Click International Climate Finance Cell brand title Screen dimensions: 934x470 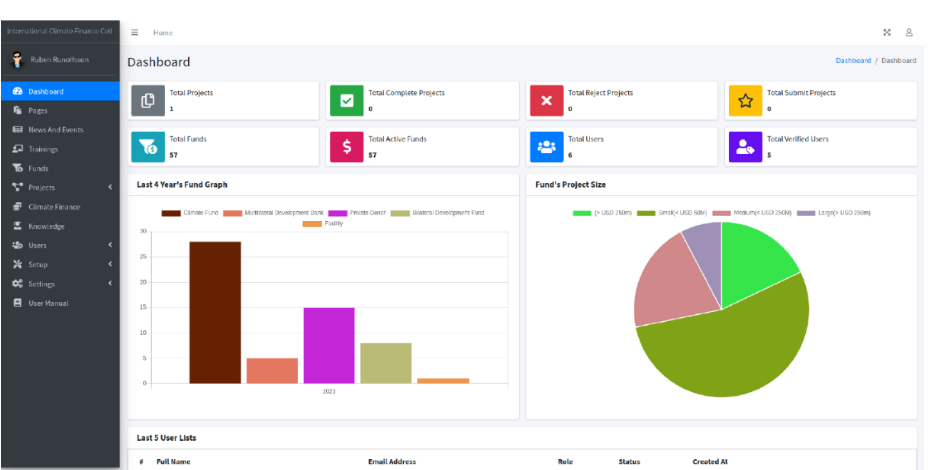(60, 31)
